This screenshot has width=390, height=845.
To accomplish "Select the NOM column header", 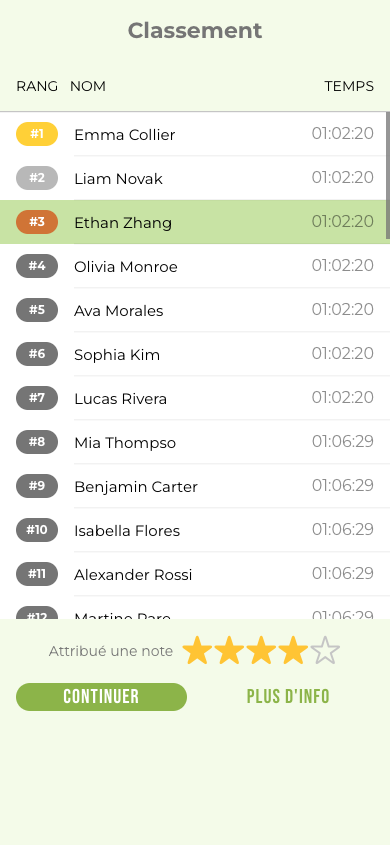I will [x=88, y=86].
